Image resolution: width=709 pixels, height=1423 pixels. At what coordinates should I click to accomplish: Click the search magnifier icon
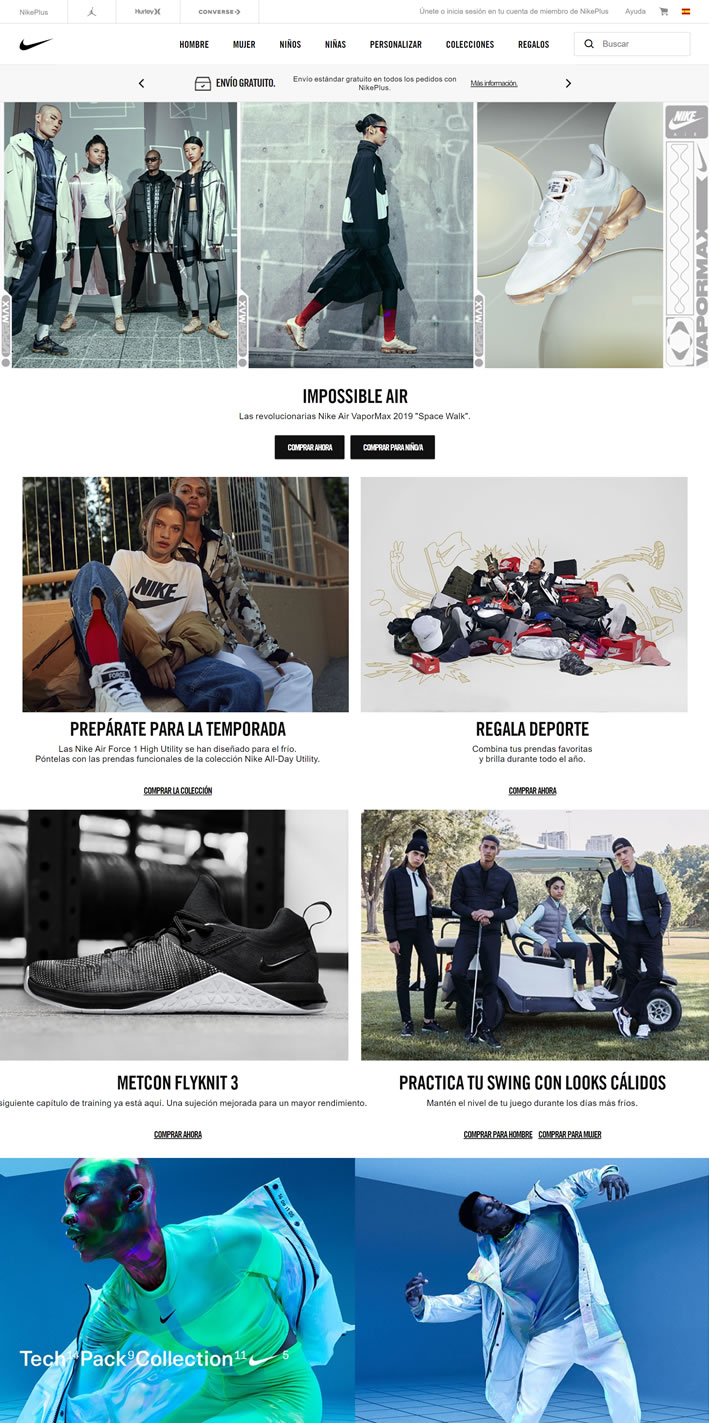[589, 44]
